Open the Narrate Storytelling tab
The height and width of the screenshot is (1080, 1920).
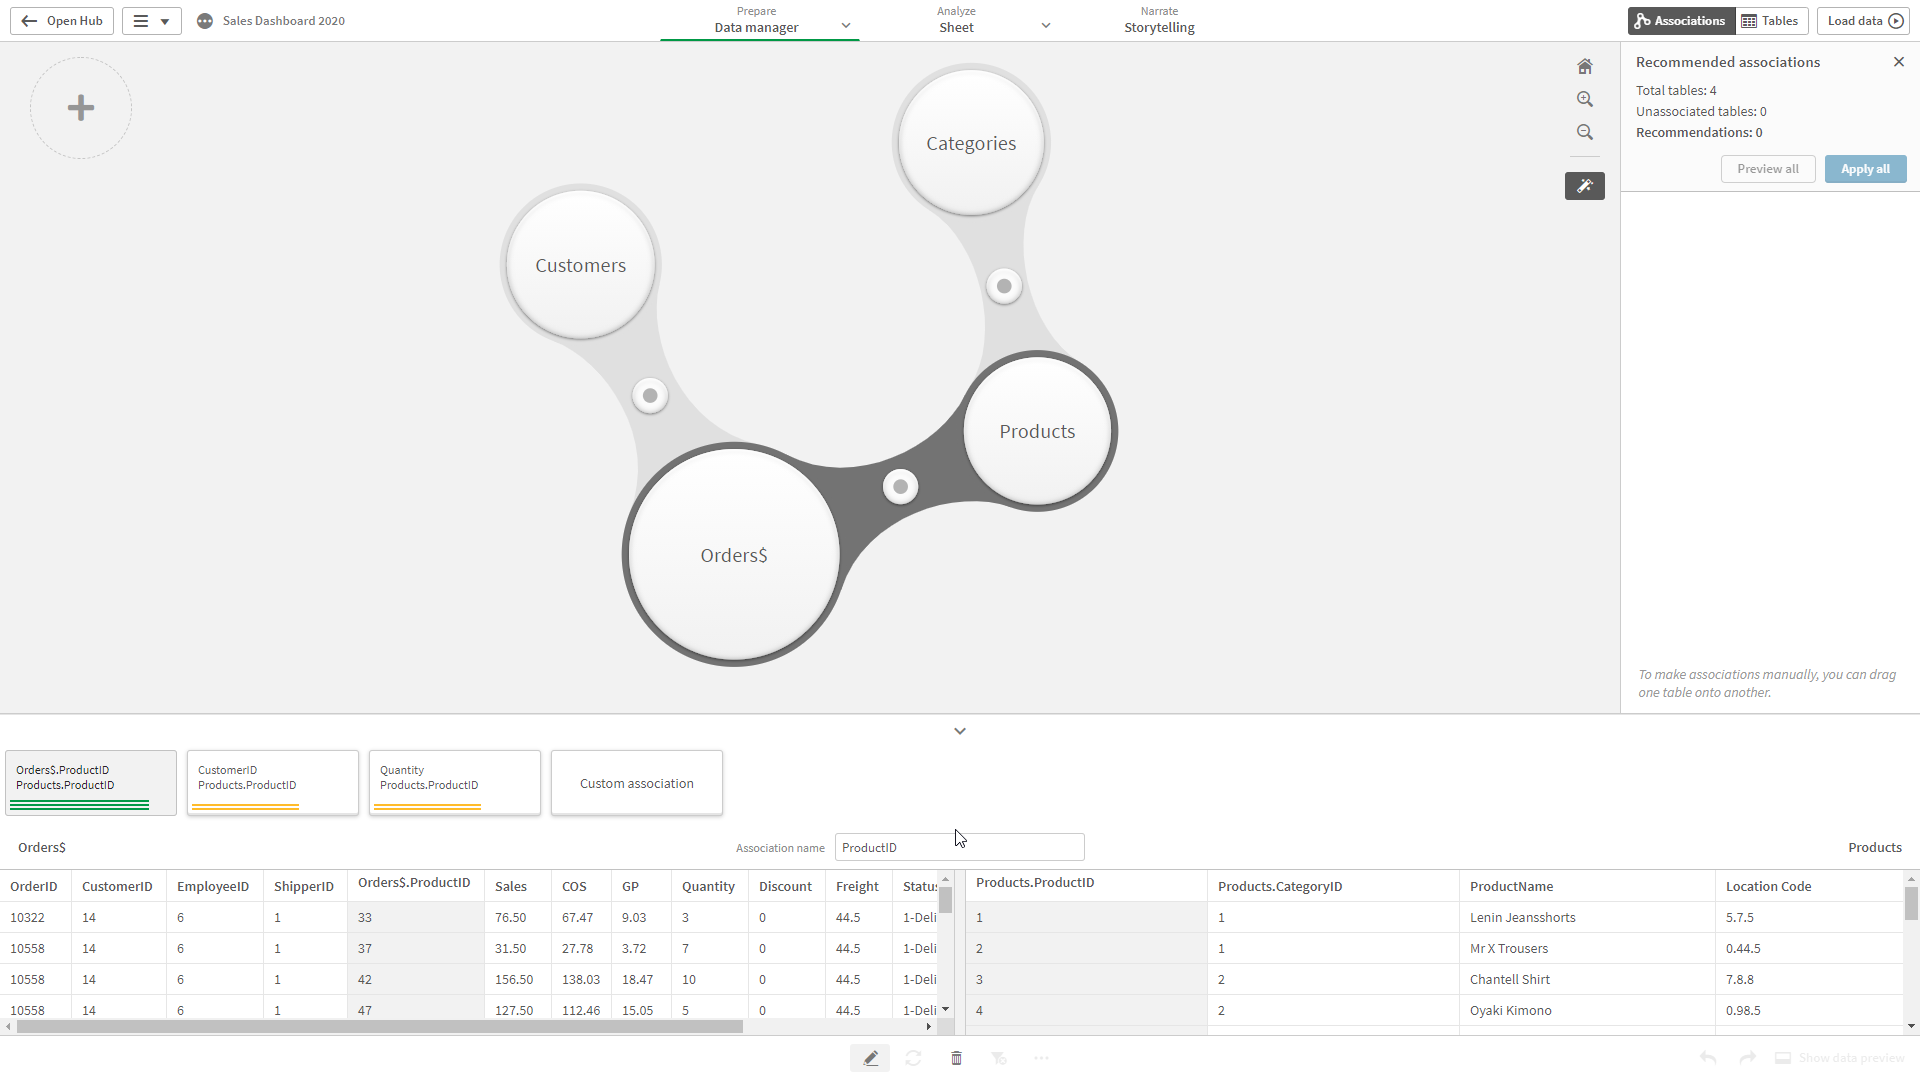pyautogui.click(x=1159, y=21)
